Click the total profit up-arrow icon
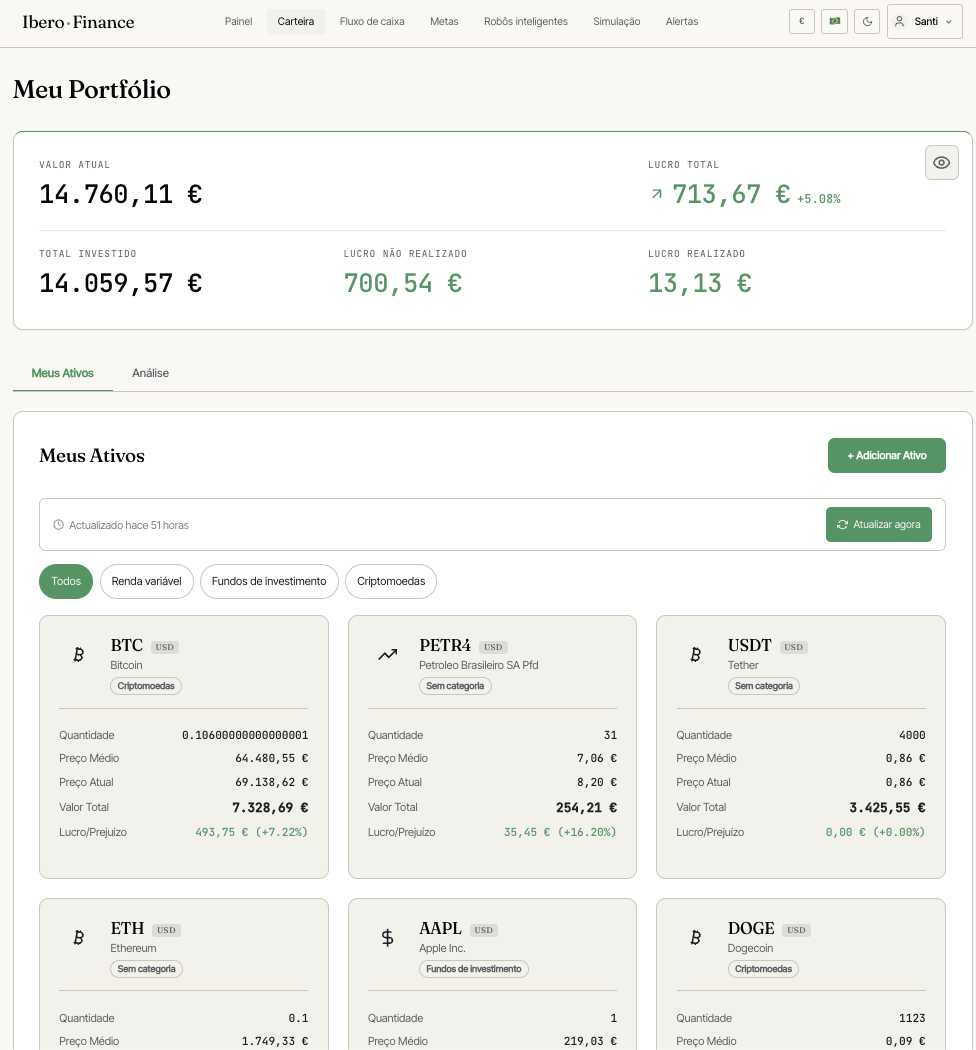This screenshot has height=1050, width=976. coord(656,194)
